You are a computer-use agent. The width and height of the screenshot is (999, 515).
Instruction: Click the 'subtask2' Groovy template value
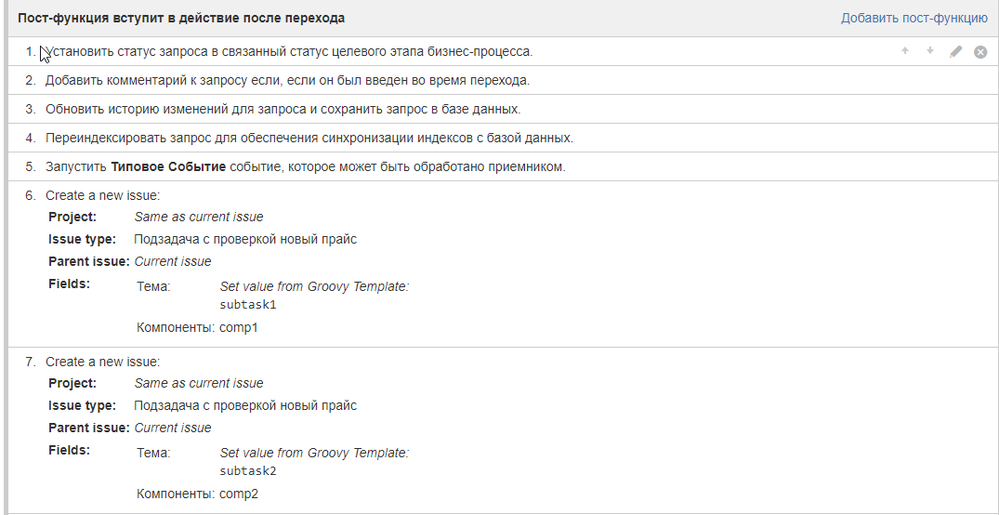[x=248, y=471]
